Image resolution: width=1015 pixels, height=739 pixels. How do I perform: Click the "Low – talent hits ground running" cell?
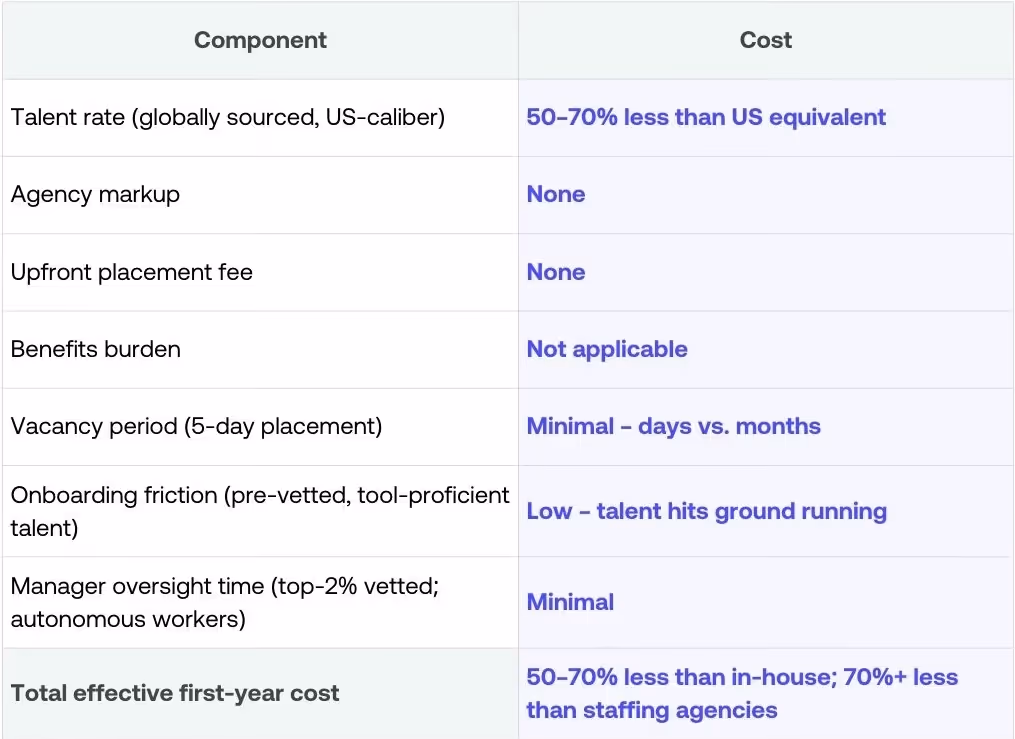[706, 511]
